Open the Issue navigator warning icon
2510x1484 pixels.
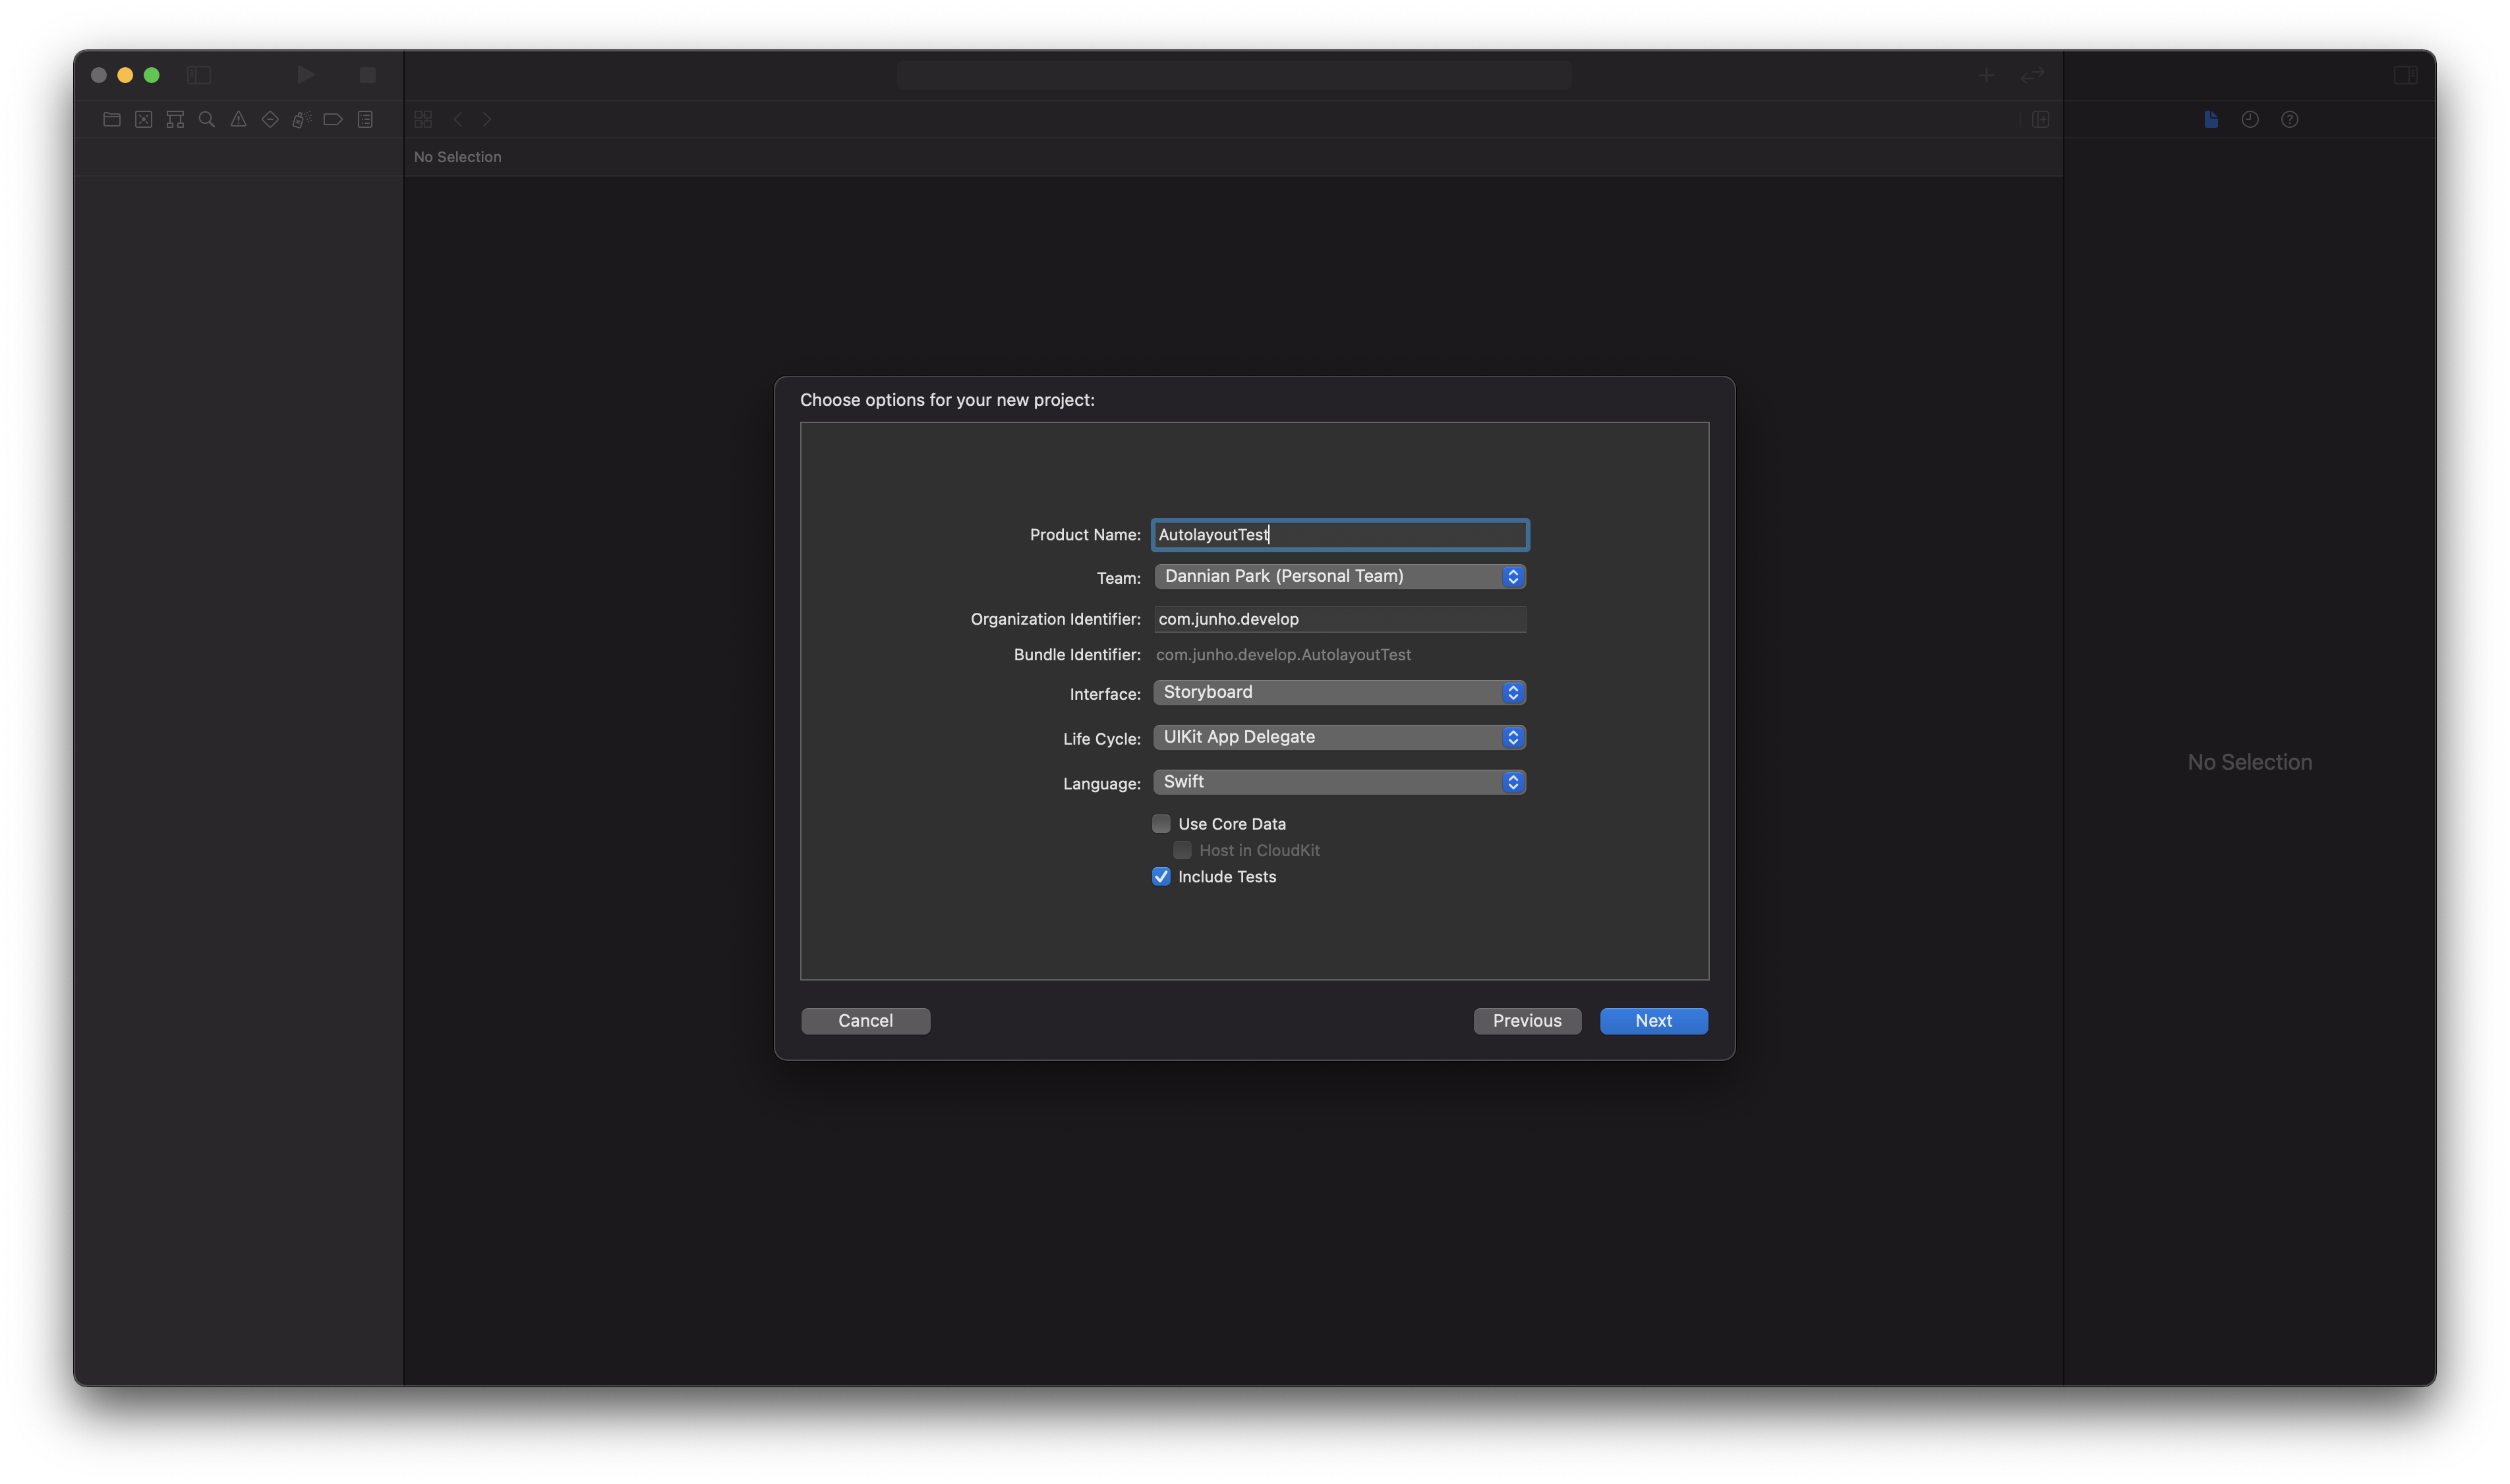point(238,119)
